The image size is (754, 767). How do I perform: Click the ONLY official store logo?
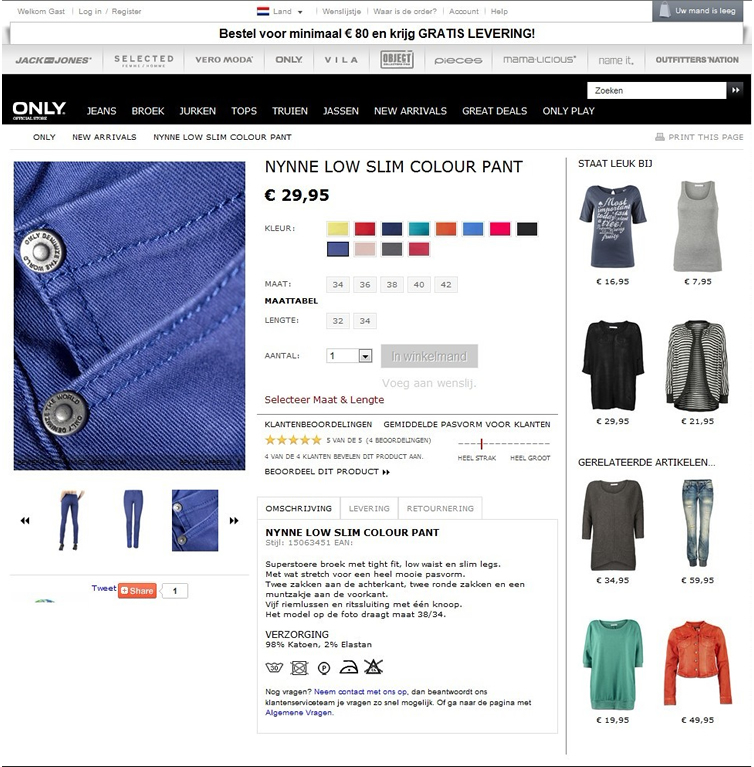click(39, 110)
